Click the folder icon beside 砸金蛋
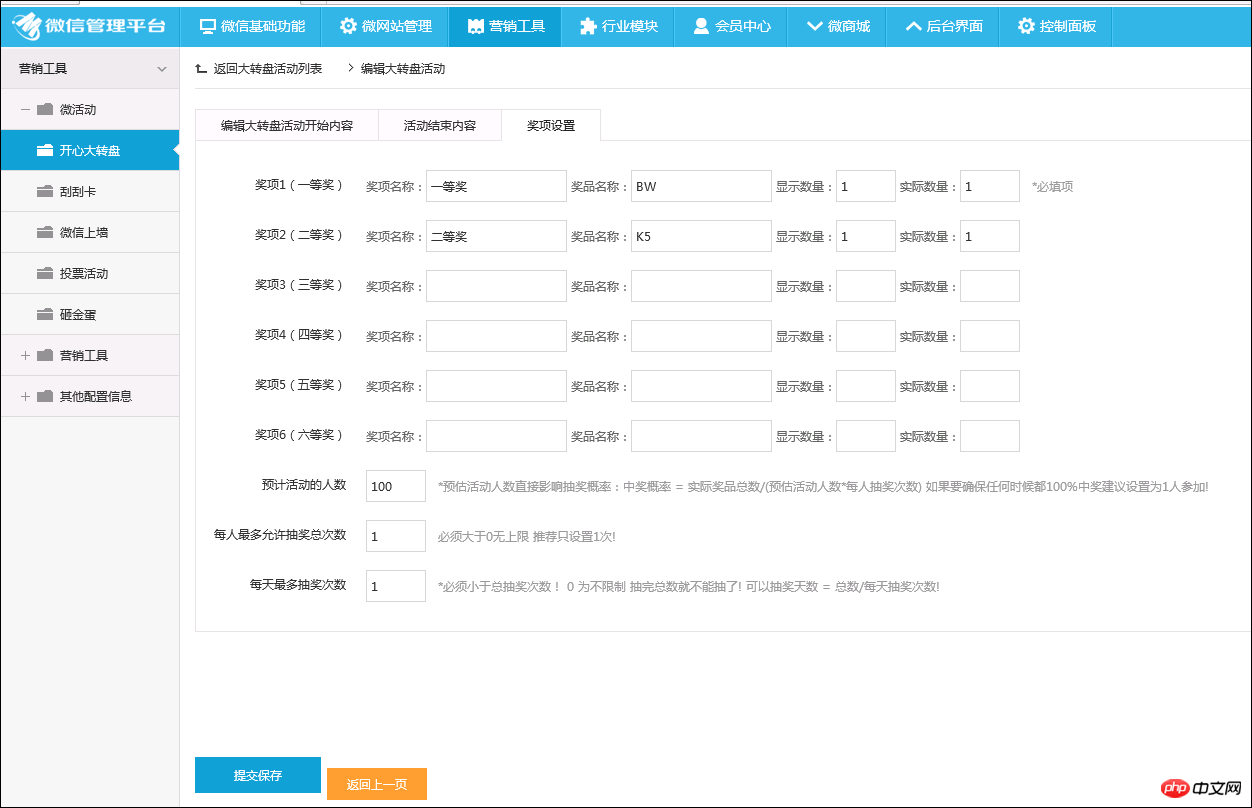 tap(44, 314)
